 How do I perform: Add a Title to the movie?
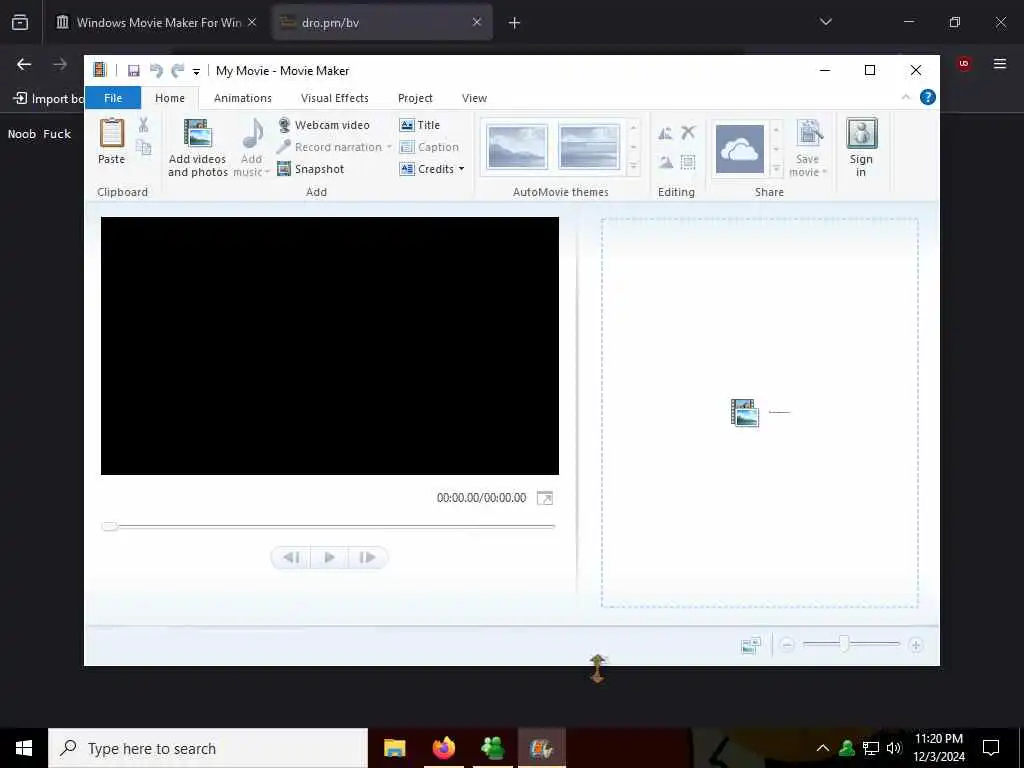(x=420, y=125)
